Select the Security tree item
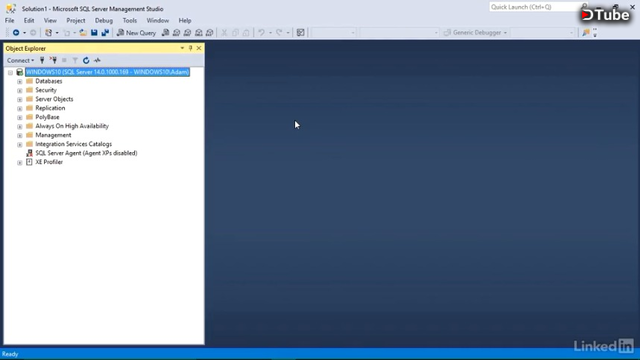This screenshot has width=640, height=360. coord(46,90)
